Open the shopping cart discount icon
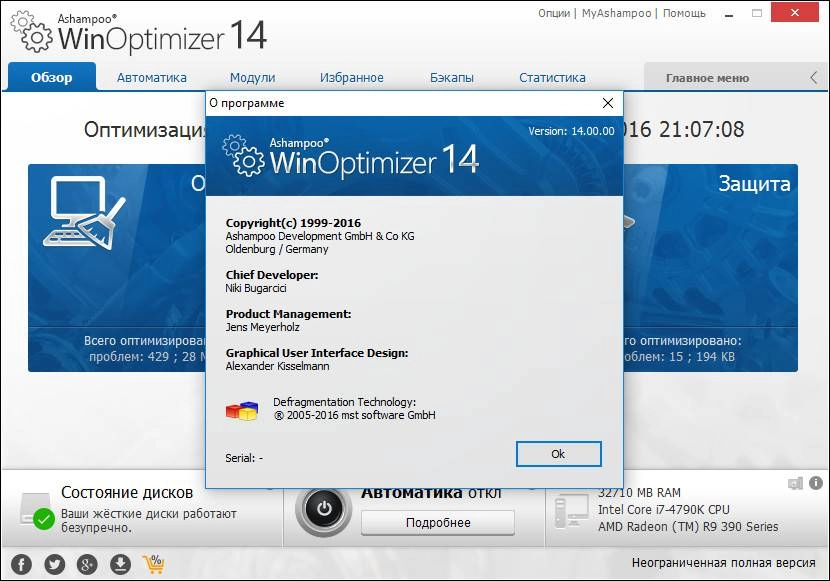 tap(154, 564)
